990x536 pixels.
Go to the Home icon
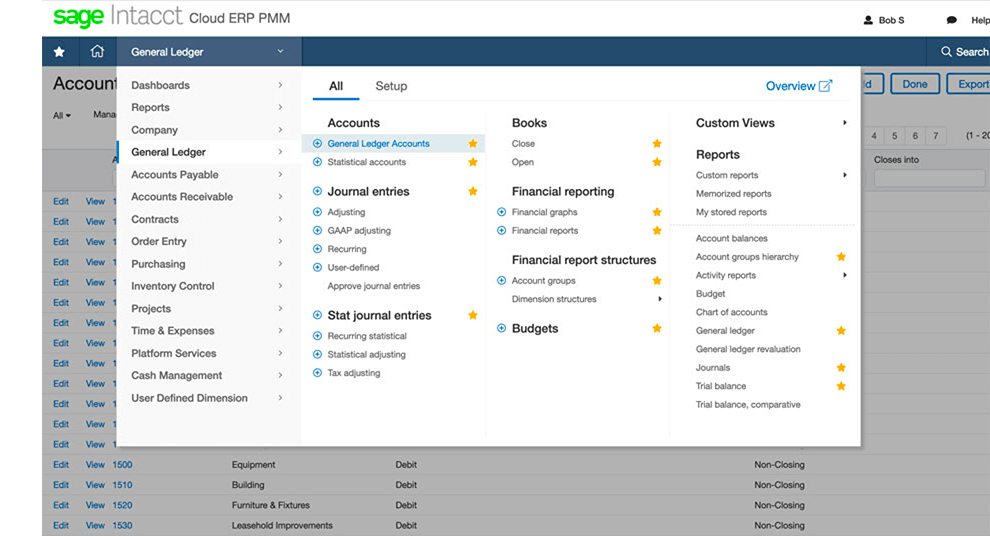[97, 52]
